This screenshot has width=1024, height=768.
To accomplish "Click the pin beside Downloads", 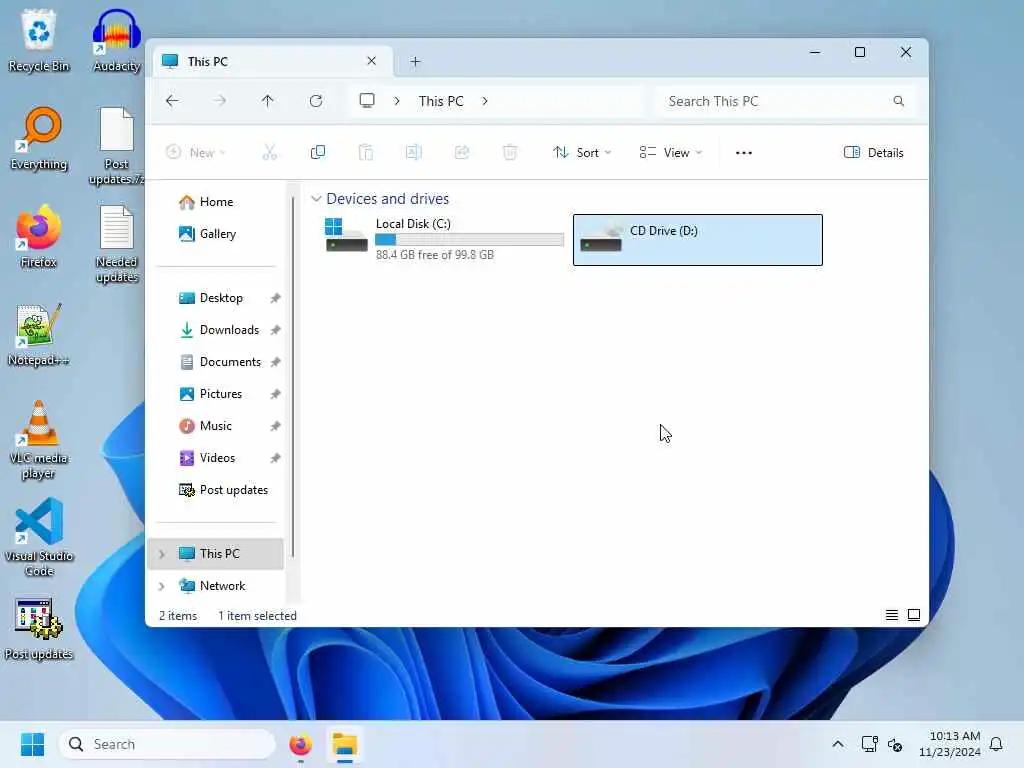I will [276, 330].
